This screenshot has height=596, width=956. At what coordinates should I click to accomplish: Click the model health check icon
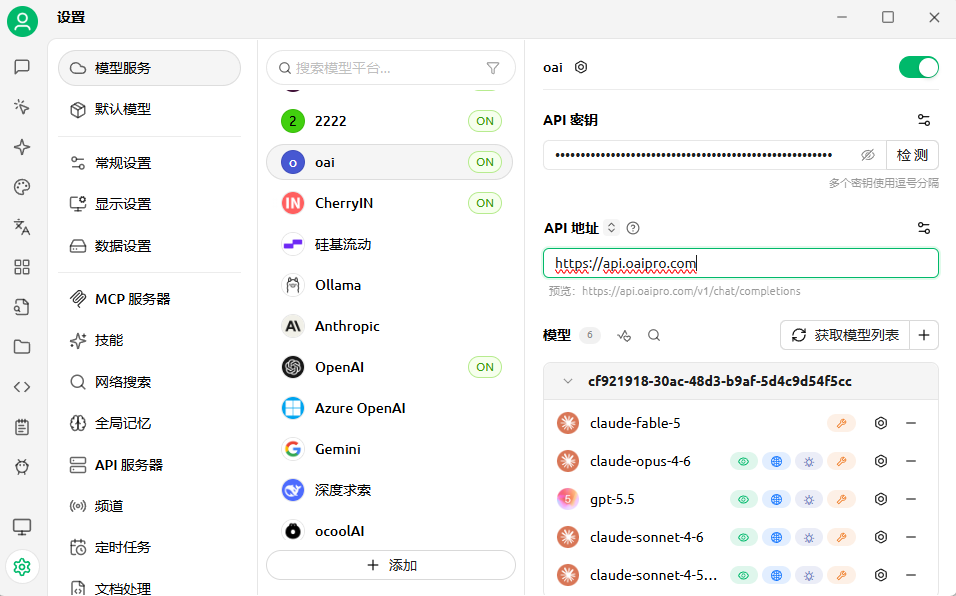pyautogui.click(x=624, y=335)
